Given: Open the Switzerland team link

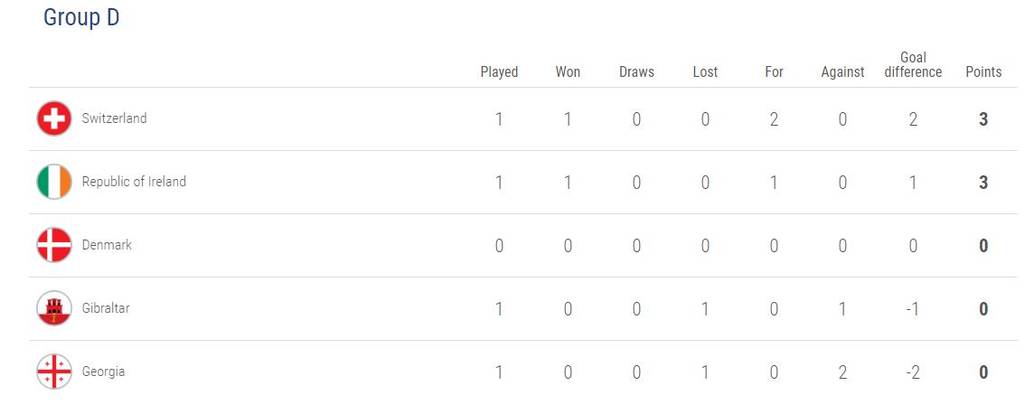Looking at the screenshot, I should [114, 118].
